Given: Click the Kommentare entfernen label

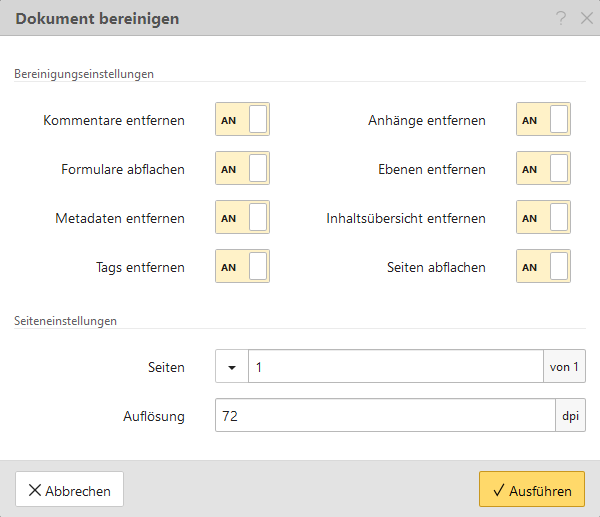Looking at the screenshot, I should [114, 120].
